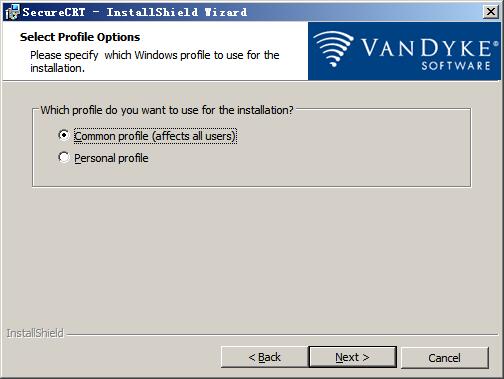Click the SecureCRT installer icon in title bar
The width and height of the screenshot is (504, 379).
coord(13,12)
